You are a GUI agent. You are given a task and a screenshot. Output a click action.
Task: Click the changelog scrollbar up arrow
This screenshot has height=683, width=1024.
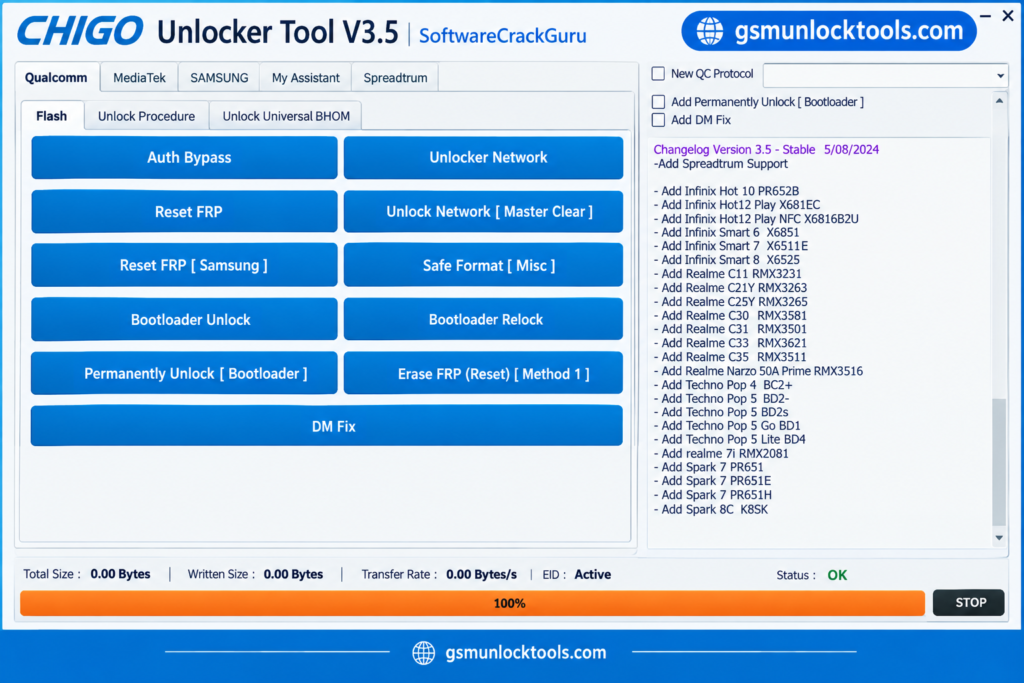click(x=999, y=101)
